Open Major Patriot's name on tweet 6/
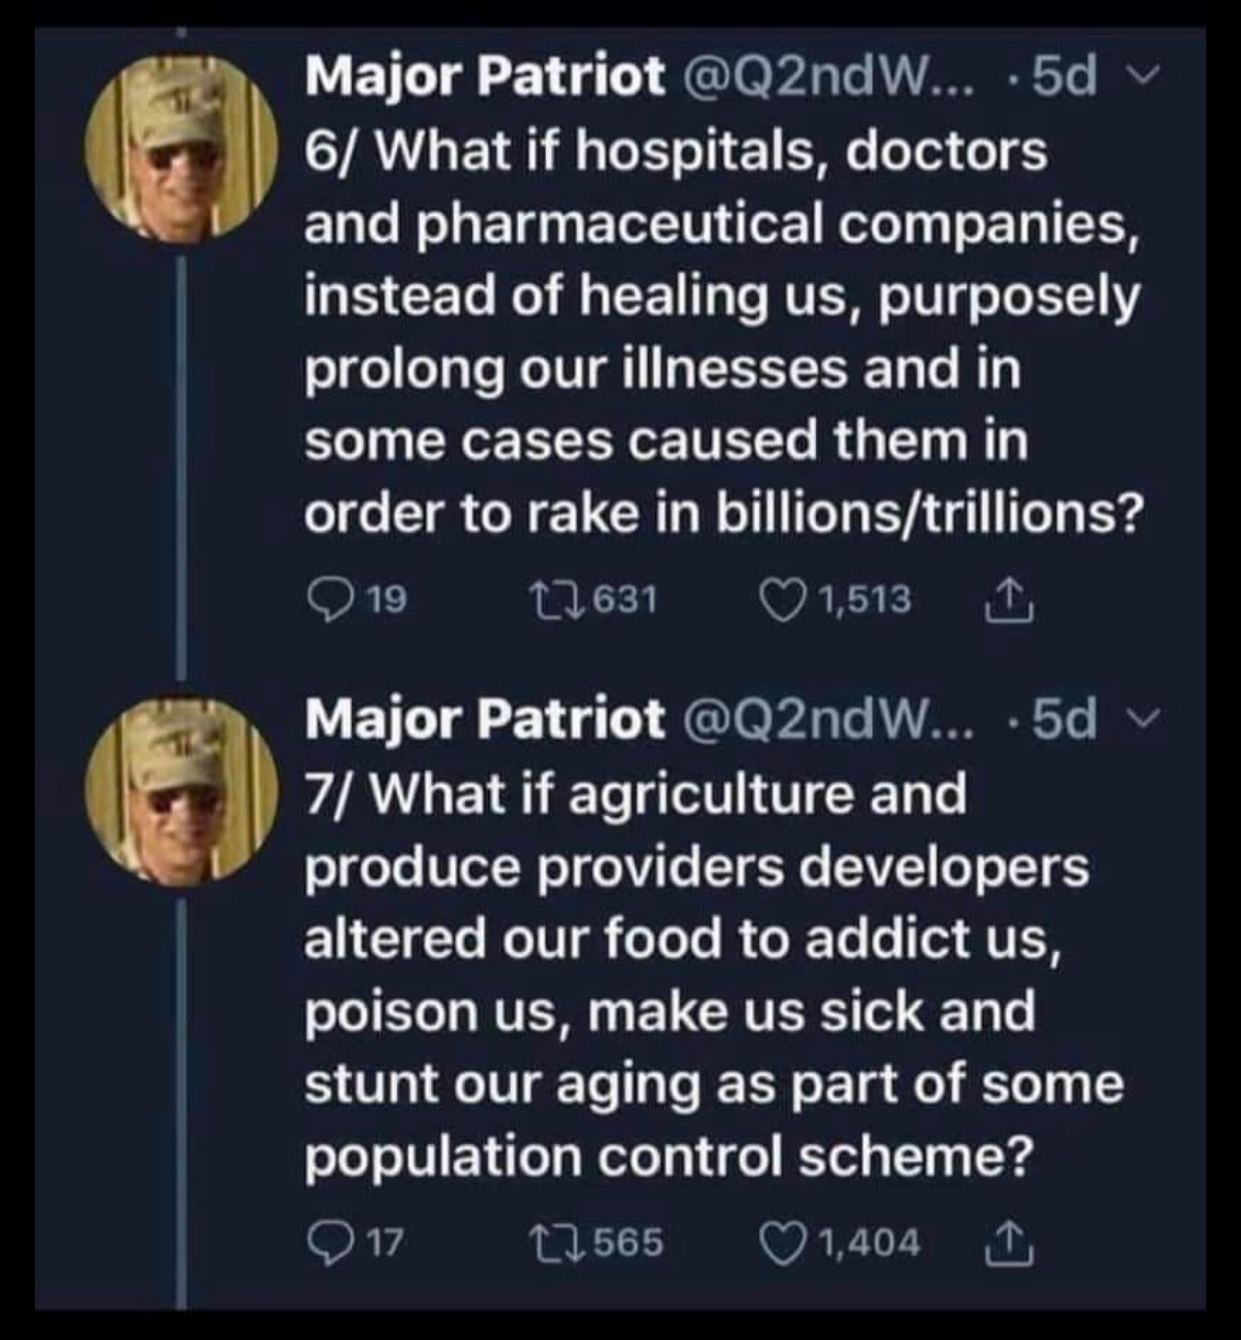Viewport: 1241px width, 1340px height. (485, 76)
